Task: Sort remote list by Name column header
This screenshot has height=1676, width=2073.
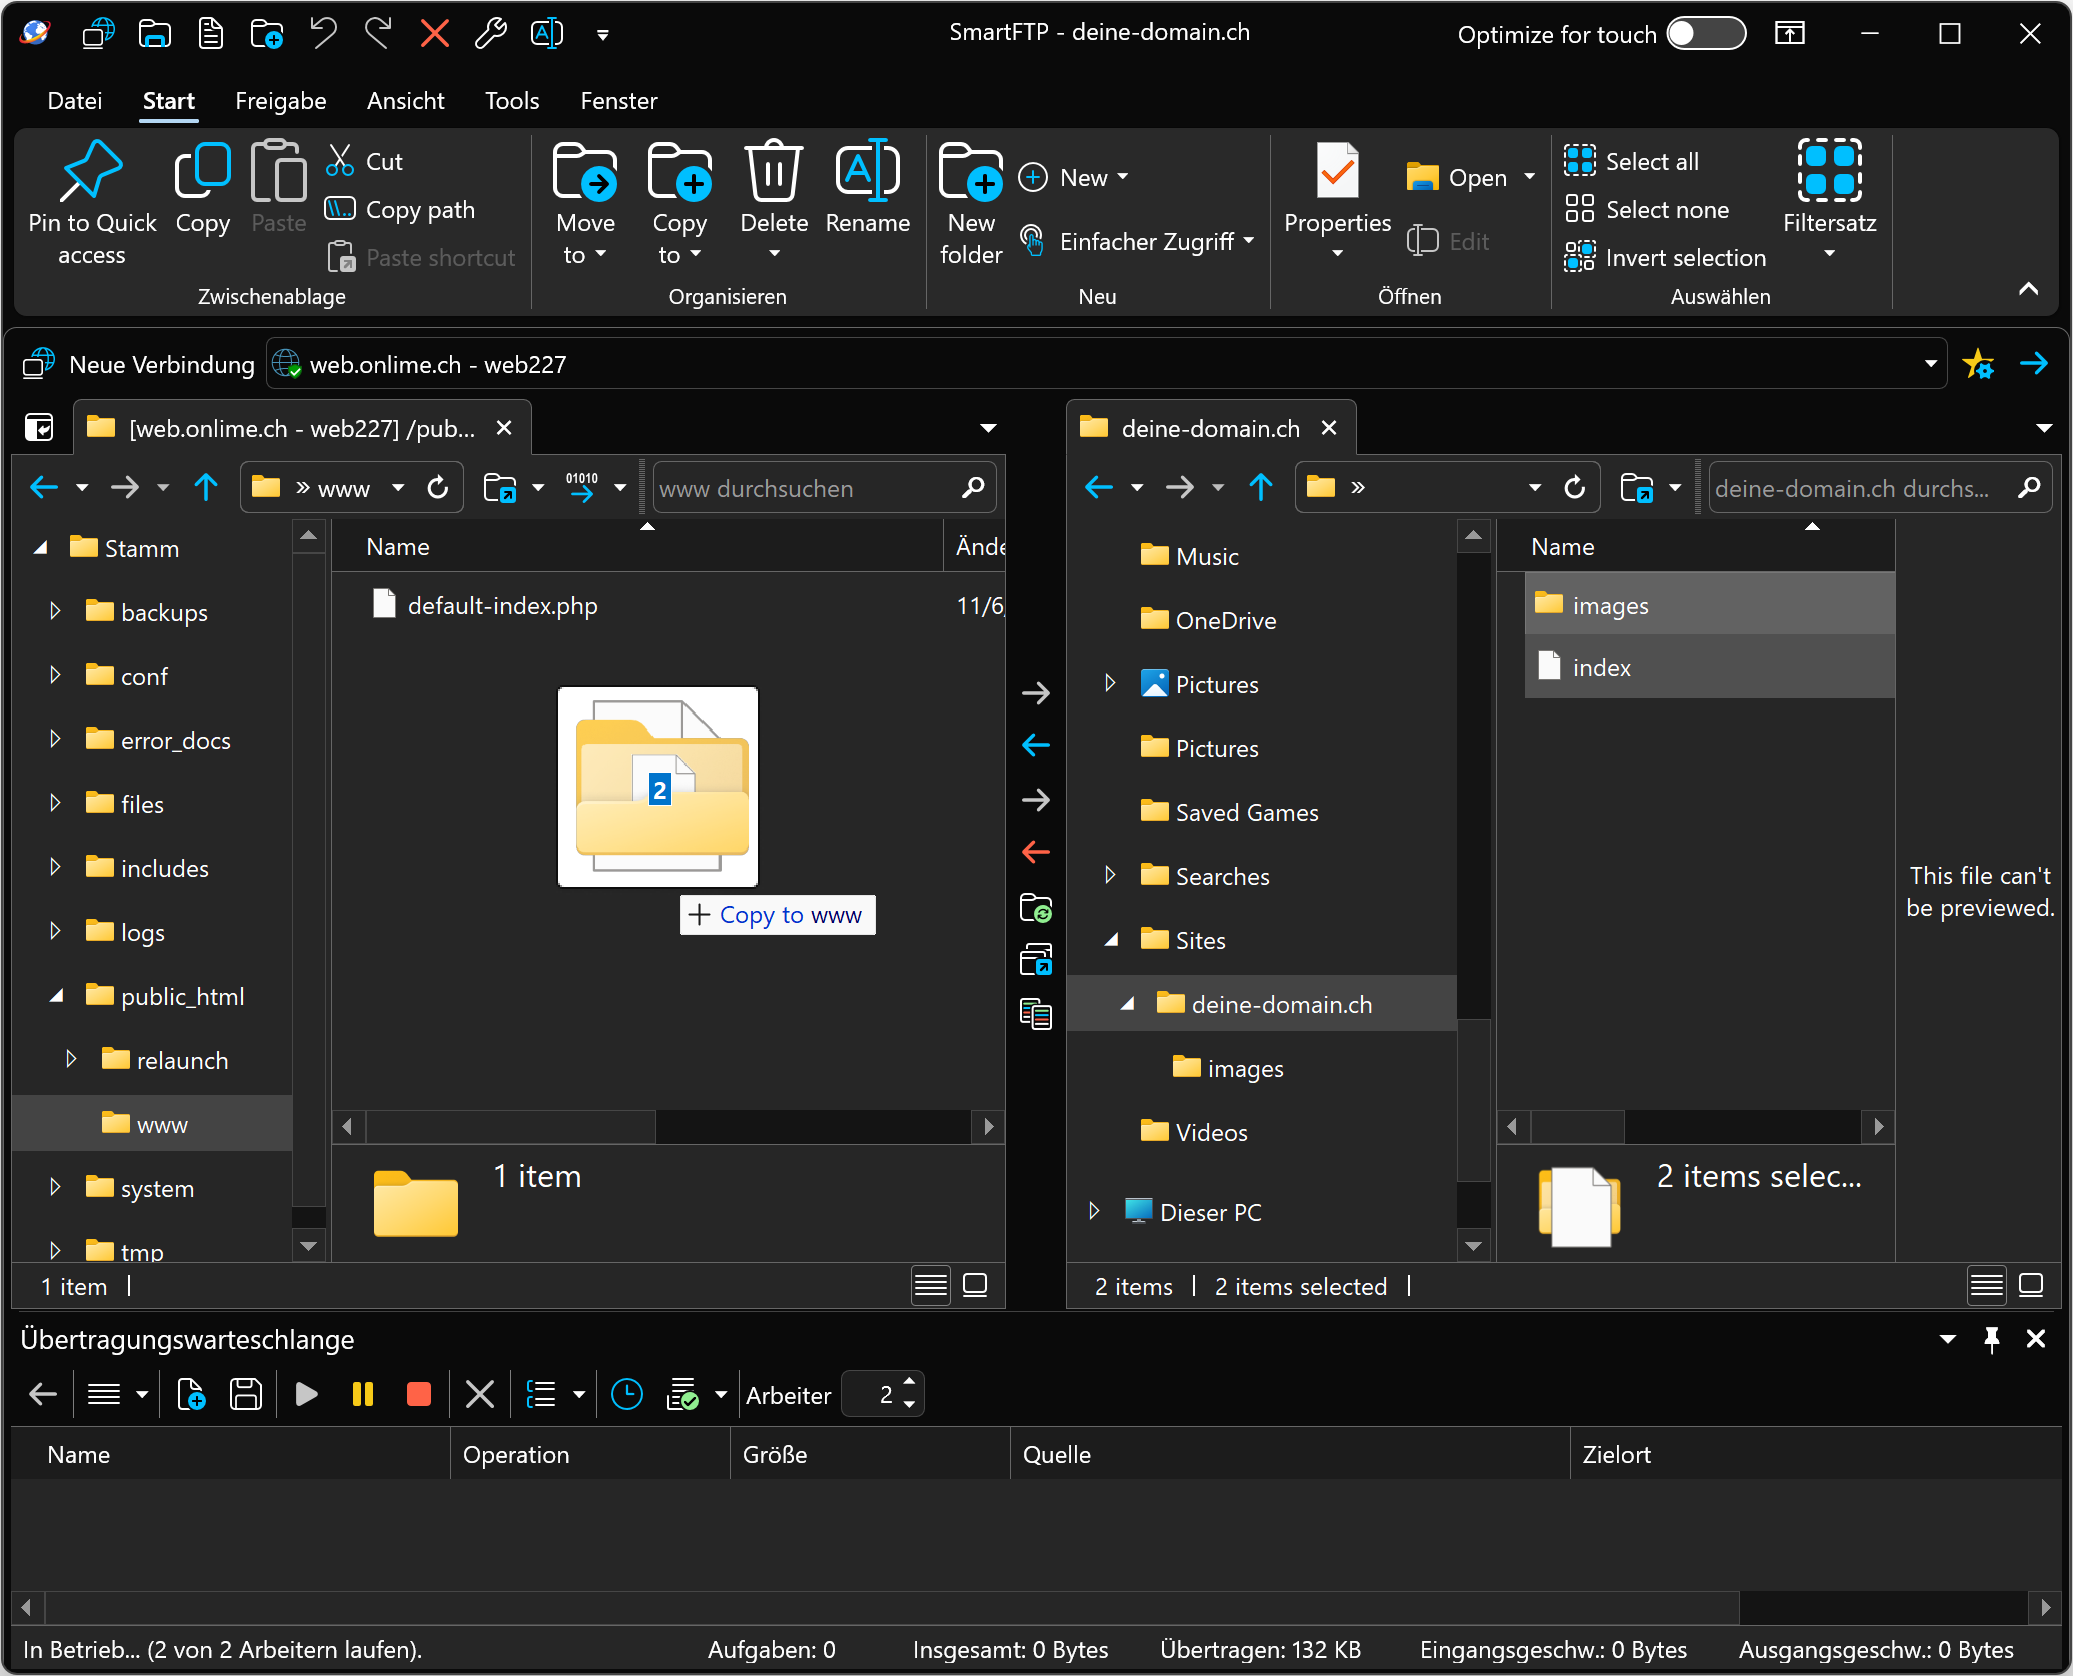Action: coord(636,546)
